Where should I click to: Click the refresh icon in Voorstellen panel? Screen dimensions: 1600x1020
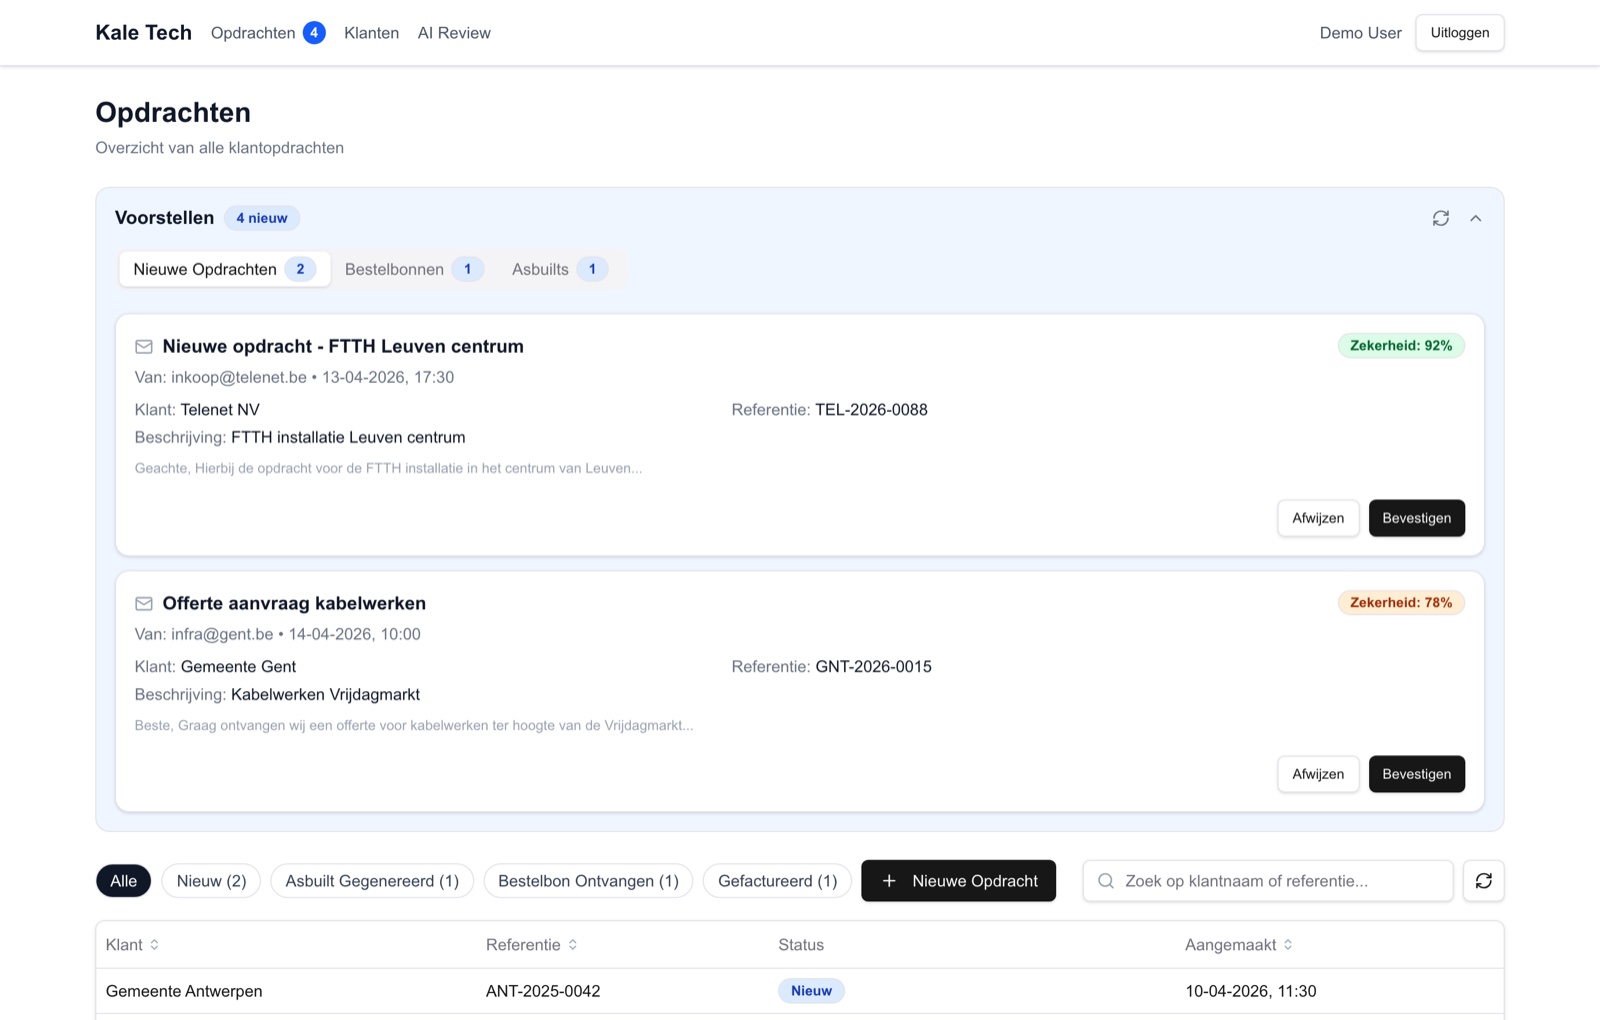[1440, 218]
